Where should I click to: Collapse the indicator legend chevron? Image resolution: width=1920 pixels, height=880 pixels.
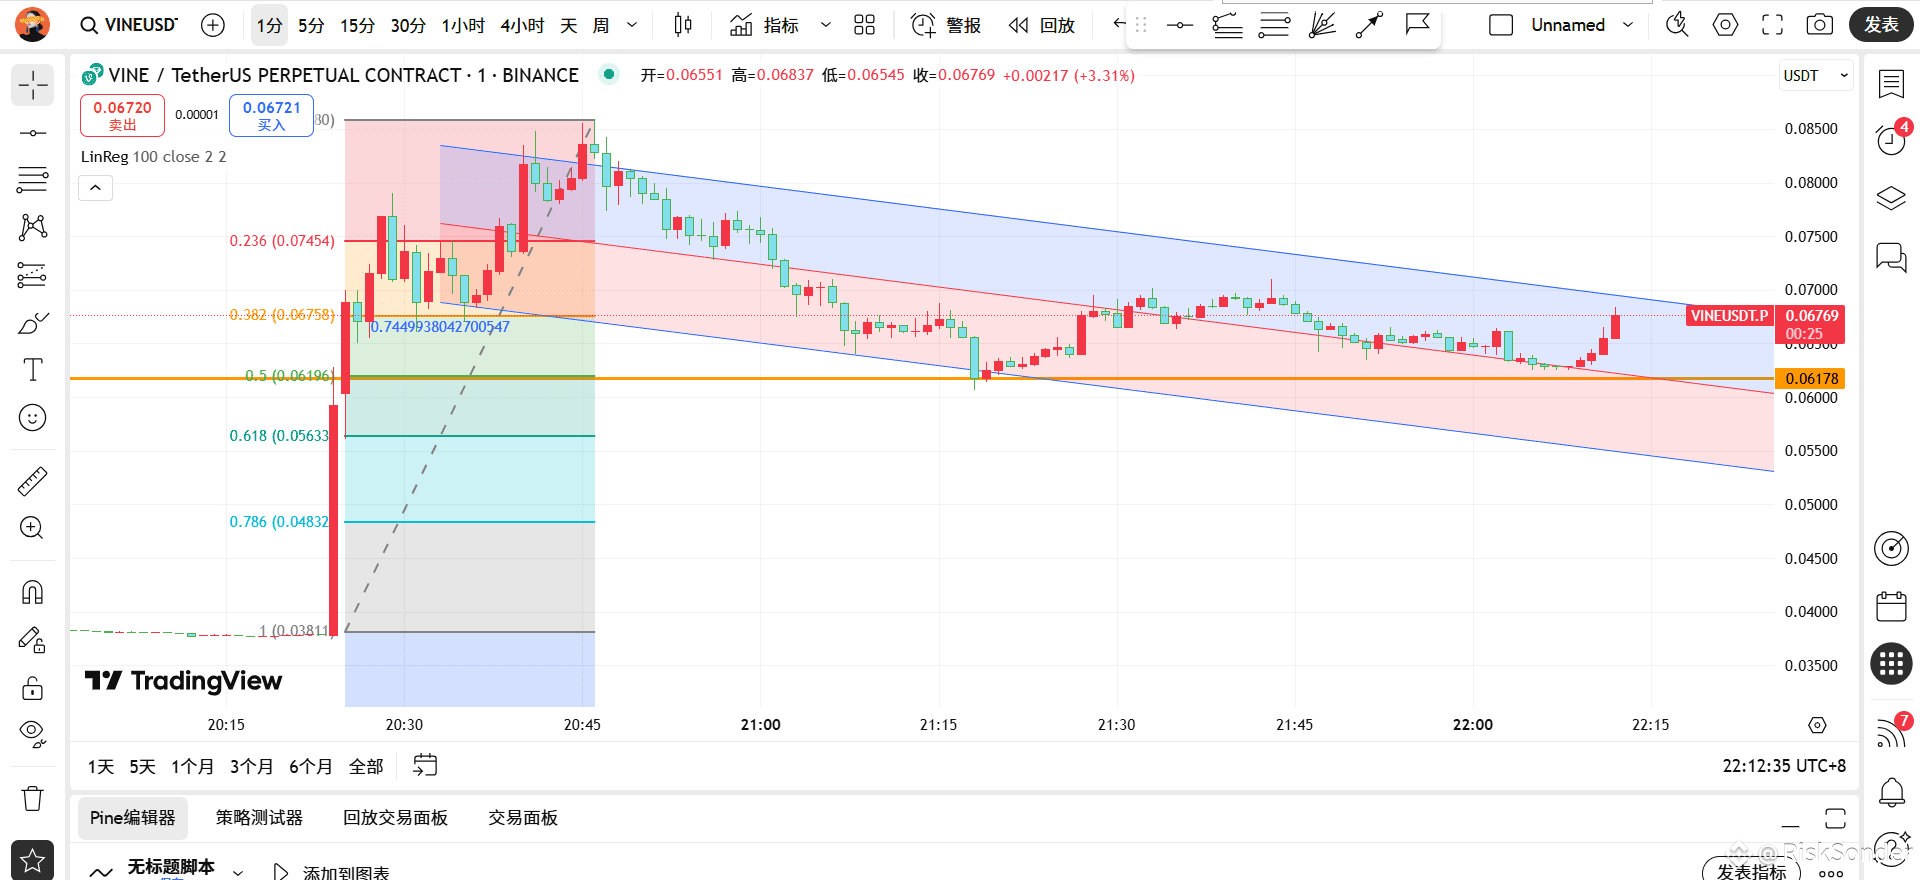(96, 187)
